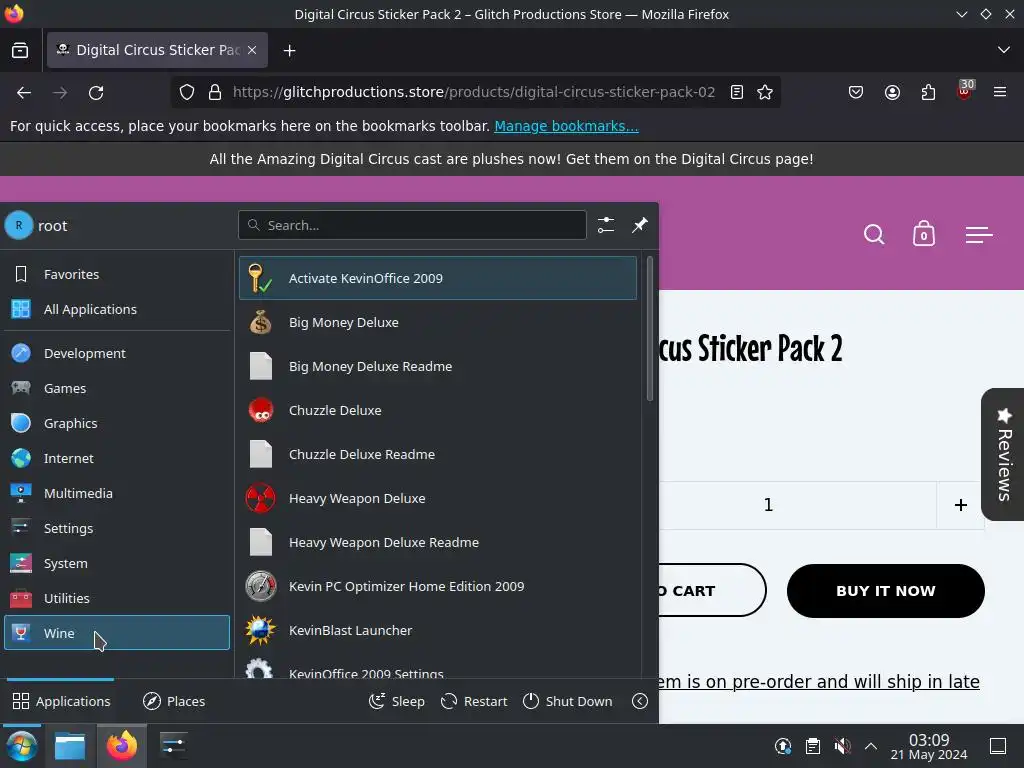Click the launcher search field

pyautogui.click(x=412, y=225)
